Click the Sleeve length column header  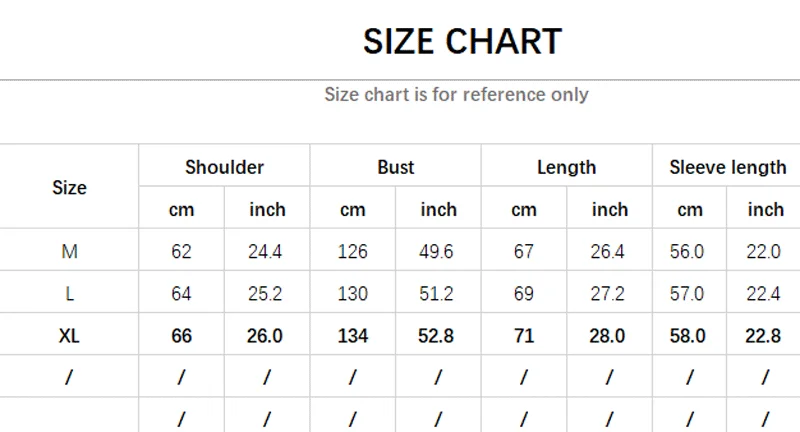[x=727, y=167]
